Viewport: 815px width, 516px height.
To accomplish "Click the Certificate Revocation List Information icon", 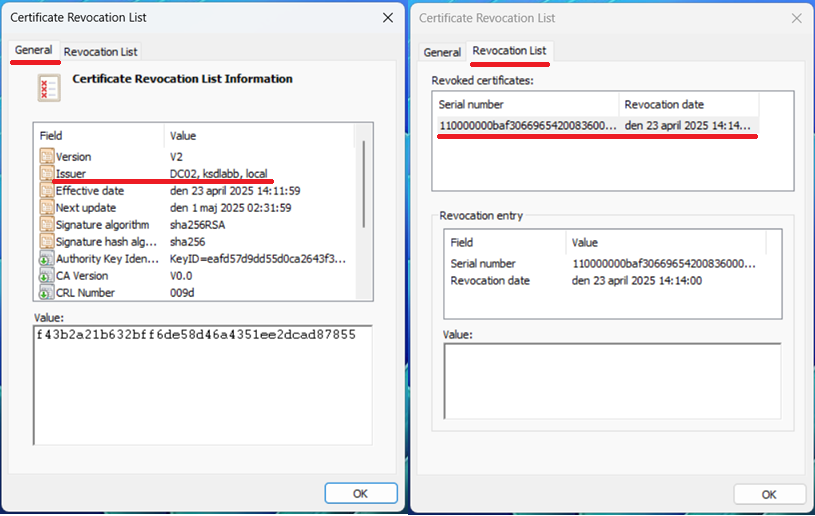I will [x=49, y=87].
